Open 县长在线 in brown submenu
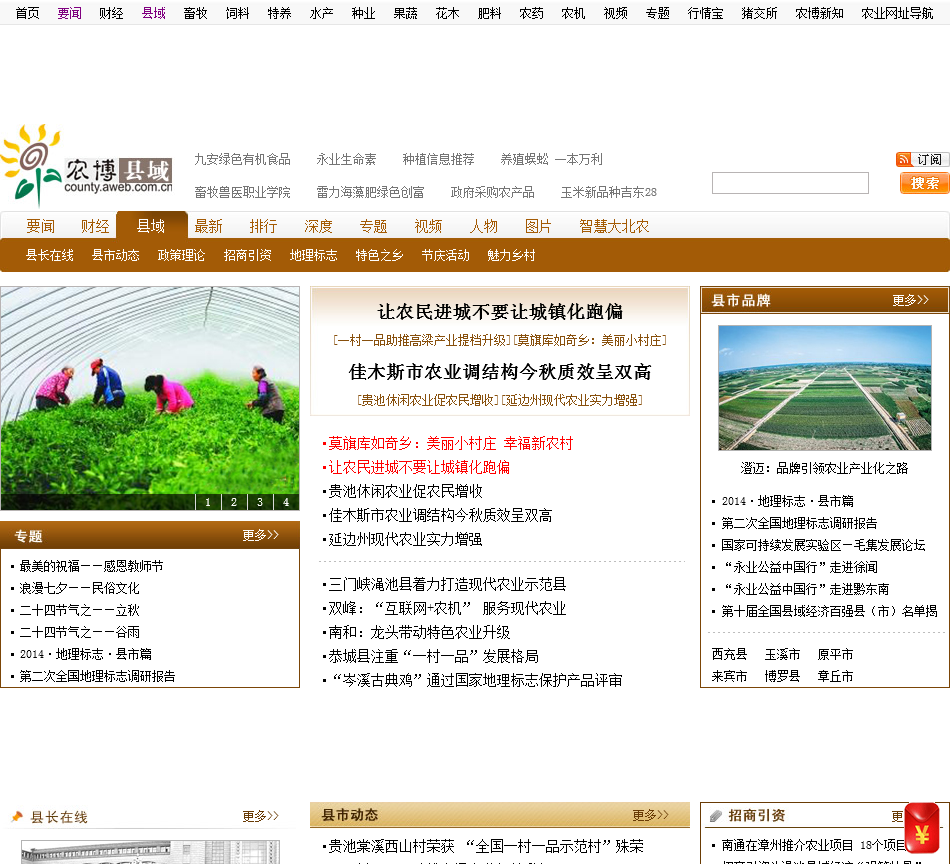The image size is (950, 864). tap(49, 255)
